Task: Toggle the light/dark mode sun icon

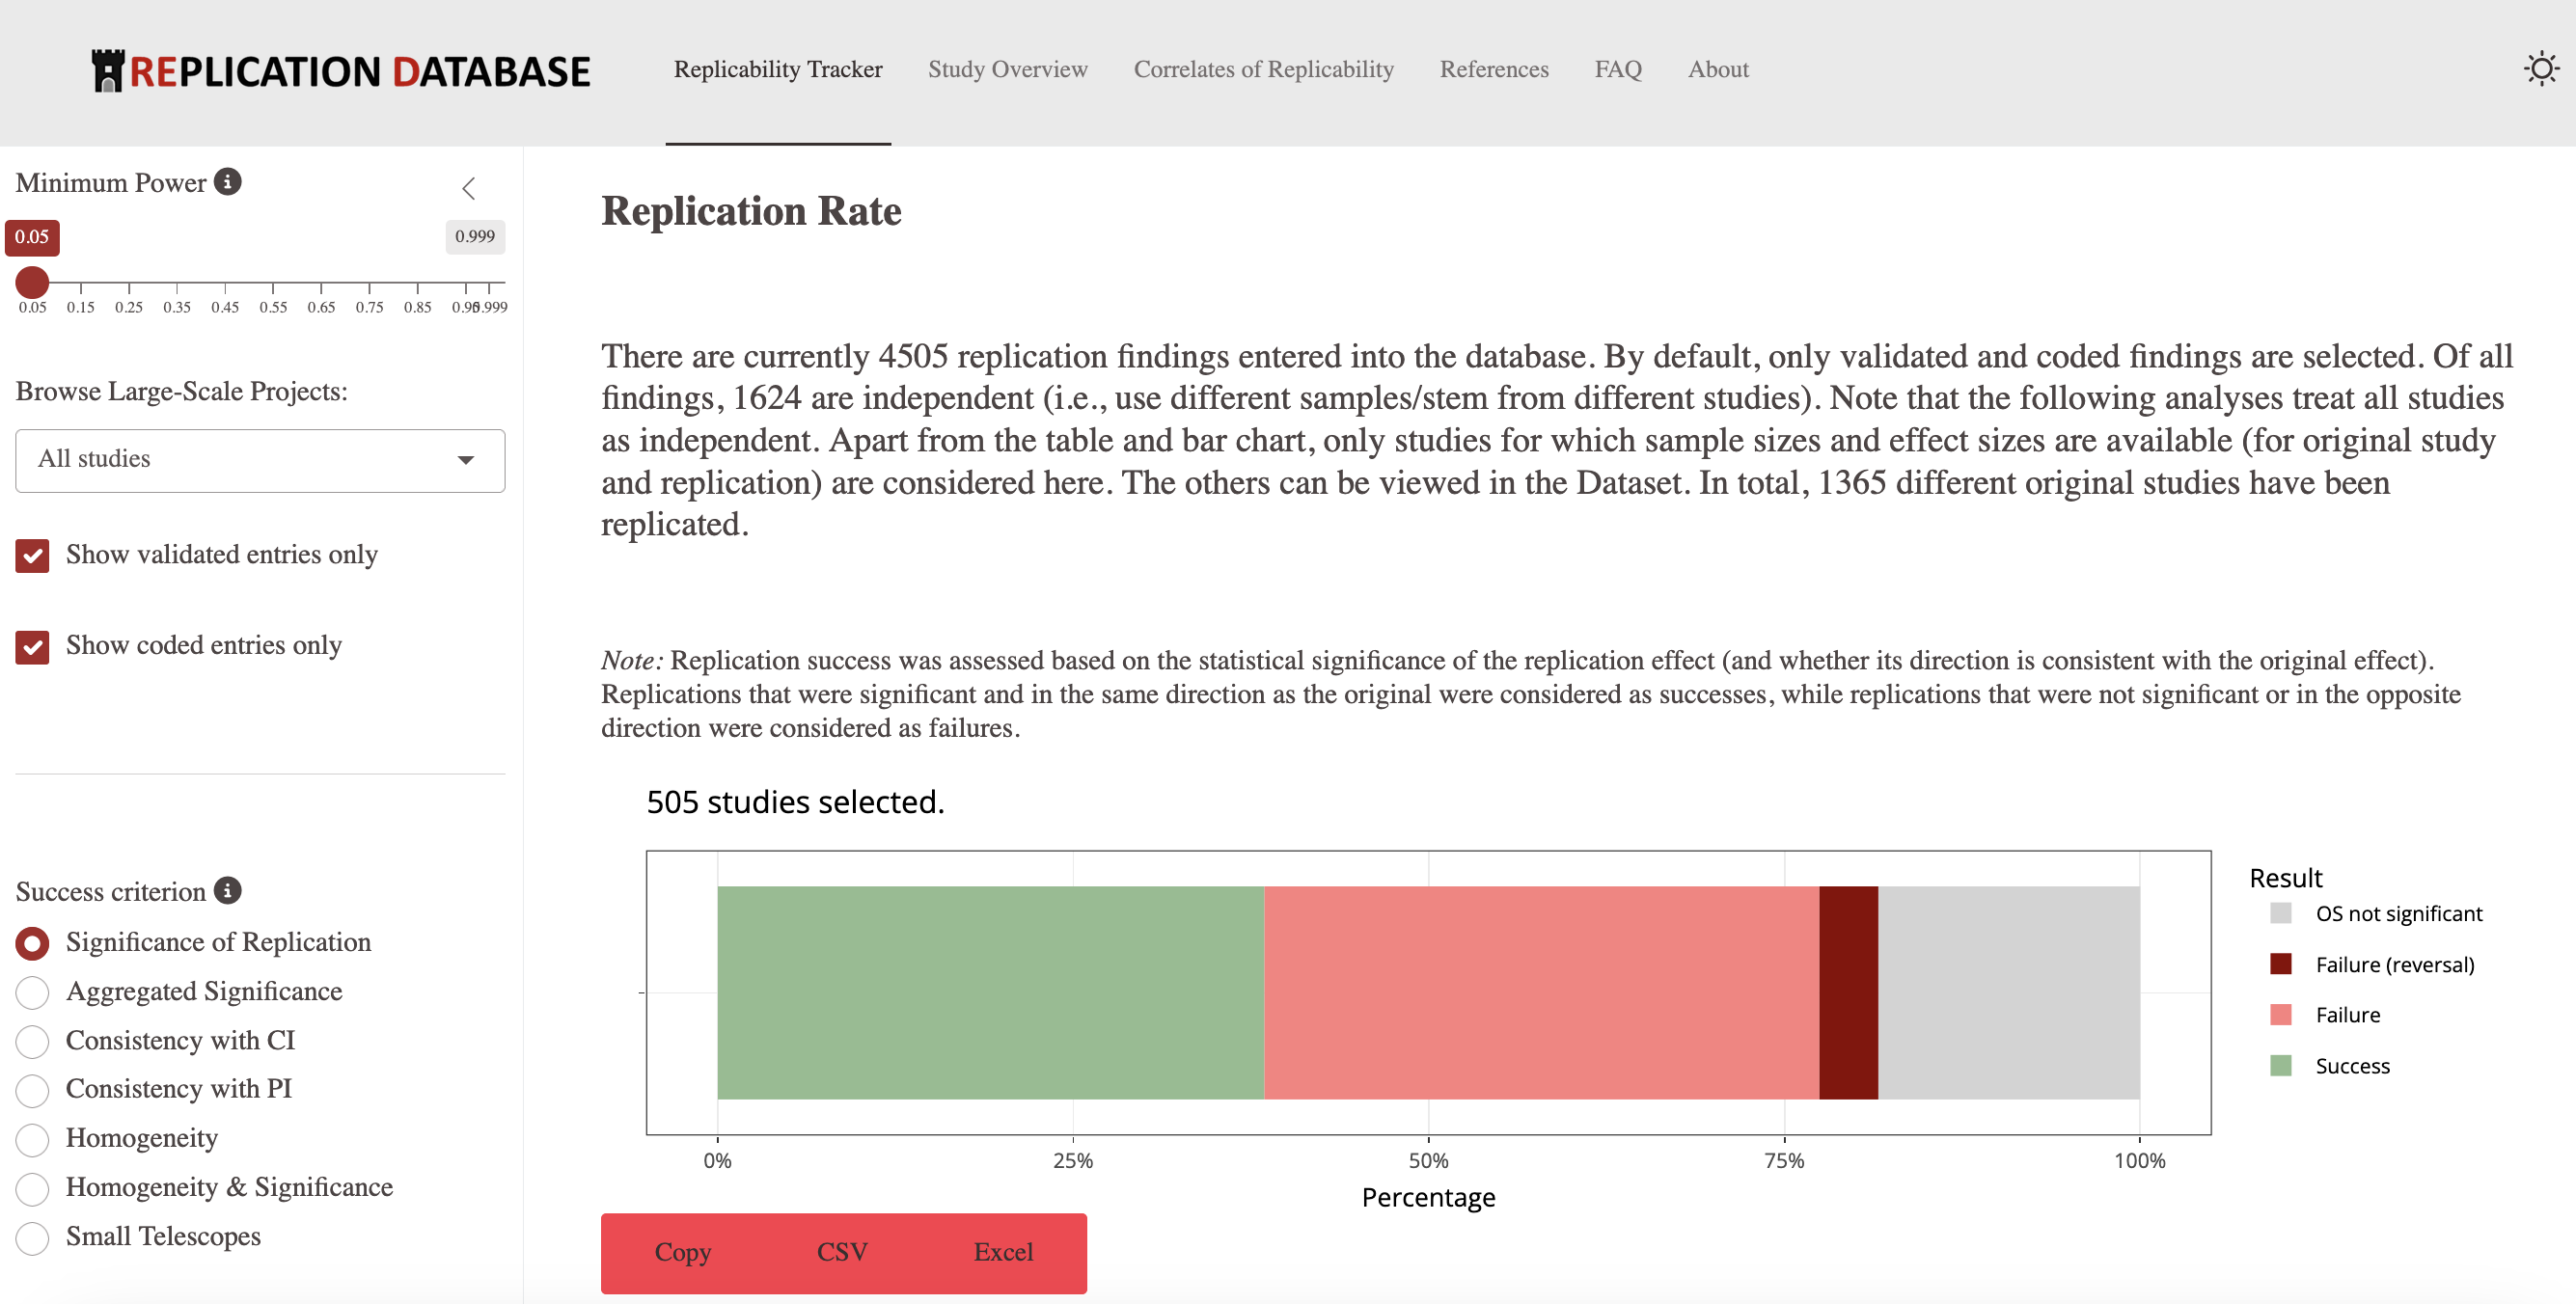Action: click(x=2540, y=69)
